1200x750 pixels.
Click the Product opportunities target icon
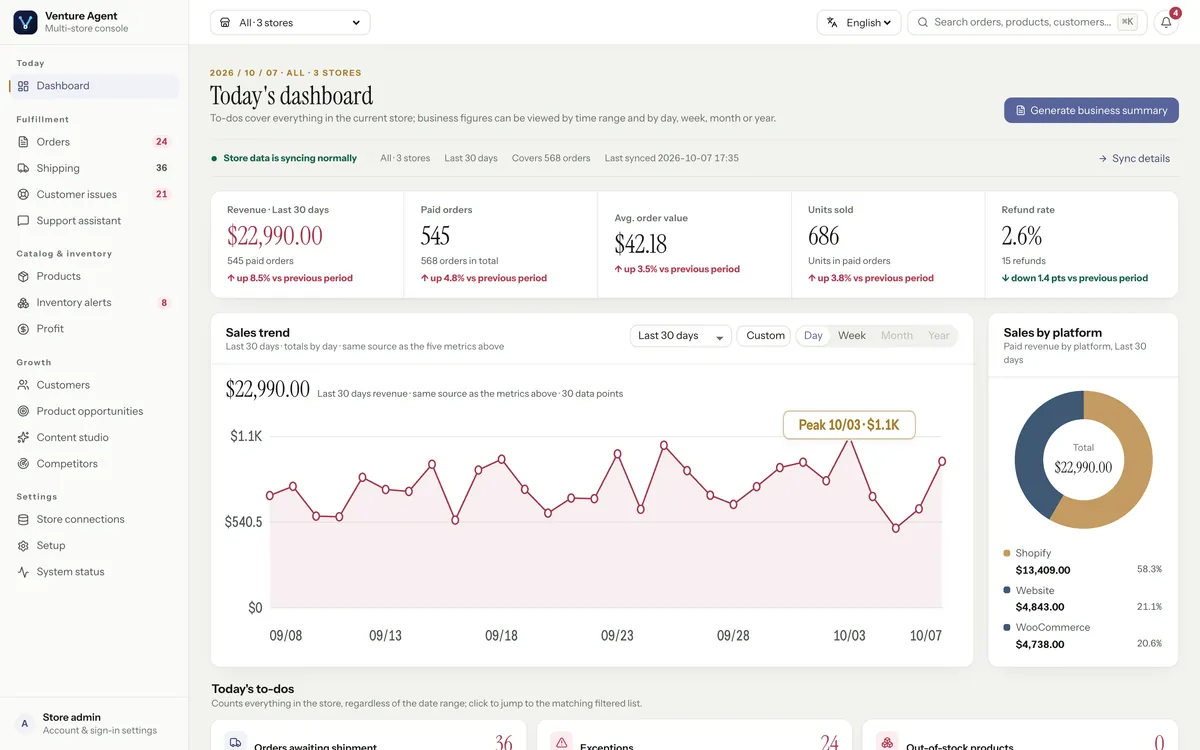(23, 411)
